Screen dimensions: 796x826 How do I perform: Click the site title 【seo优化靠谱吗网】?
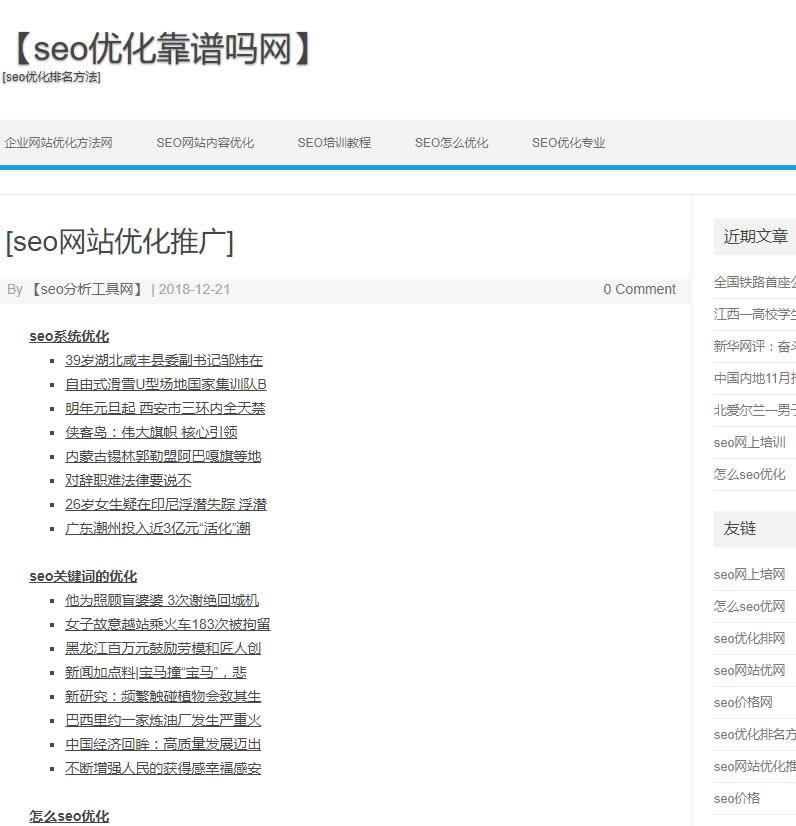[x=162, y=48]
